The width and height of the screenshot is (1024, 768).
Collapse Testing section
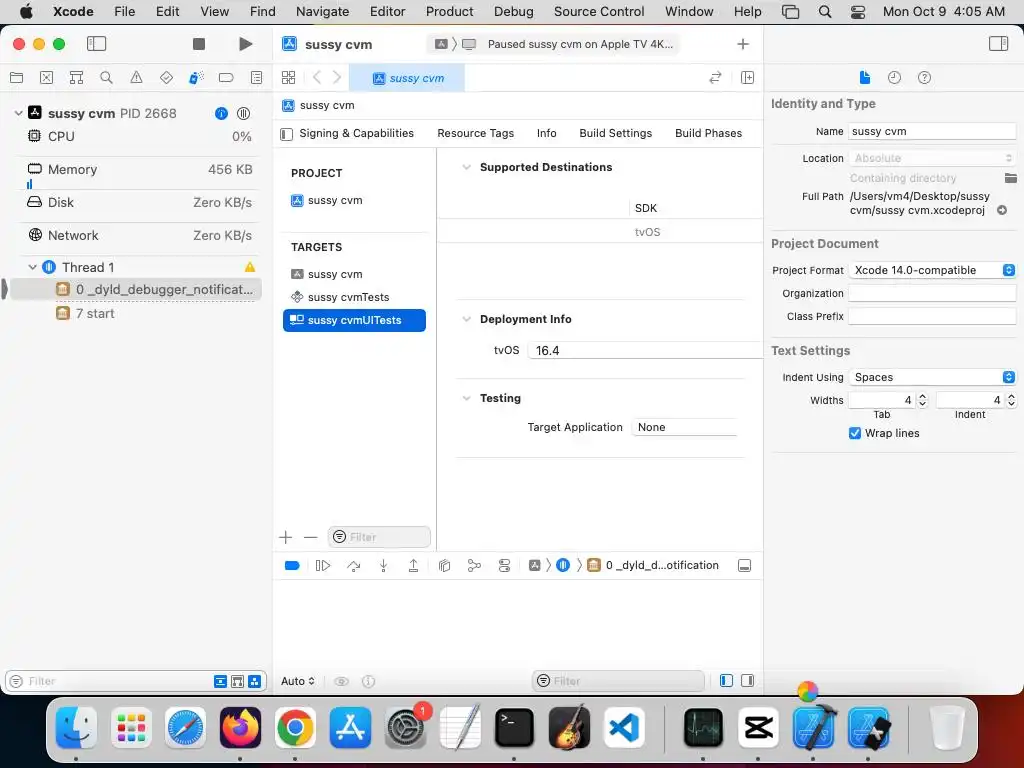tap(466, 398)
